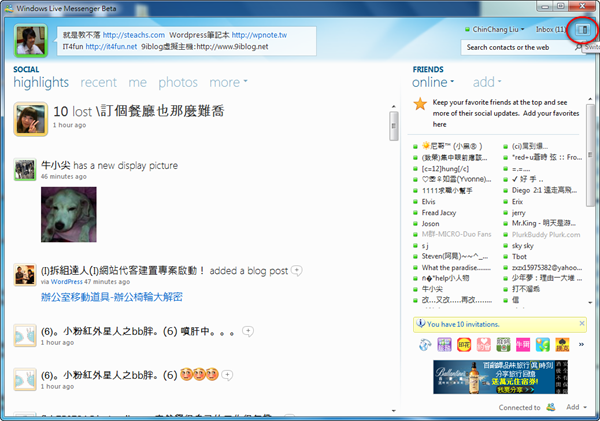Screen dimensions: 600x421
Task: Switch to the highlights tab
Action: click(41, 82)
